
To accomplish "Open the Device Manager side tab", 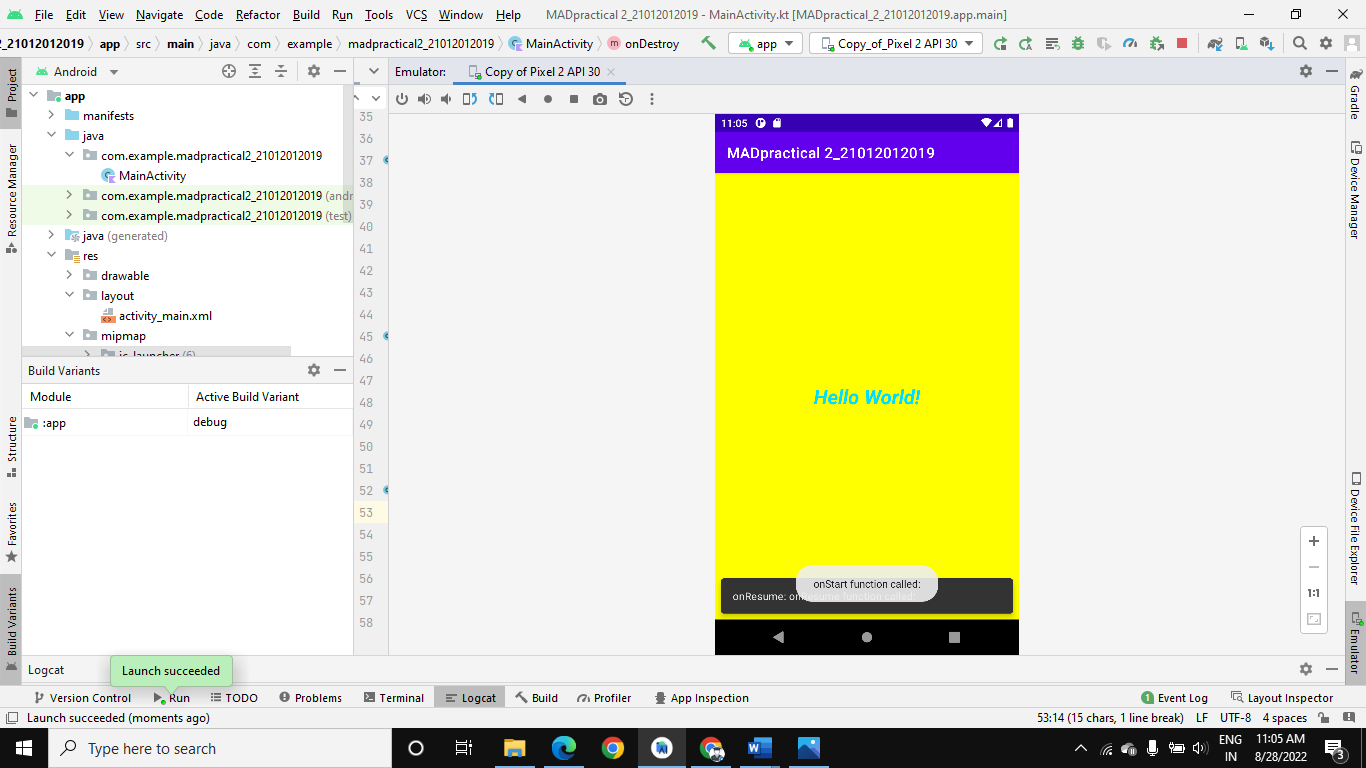I will pyautogui.click(x=1355, y=189).
